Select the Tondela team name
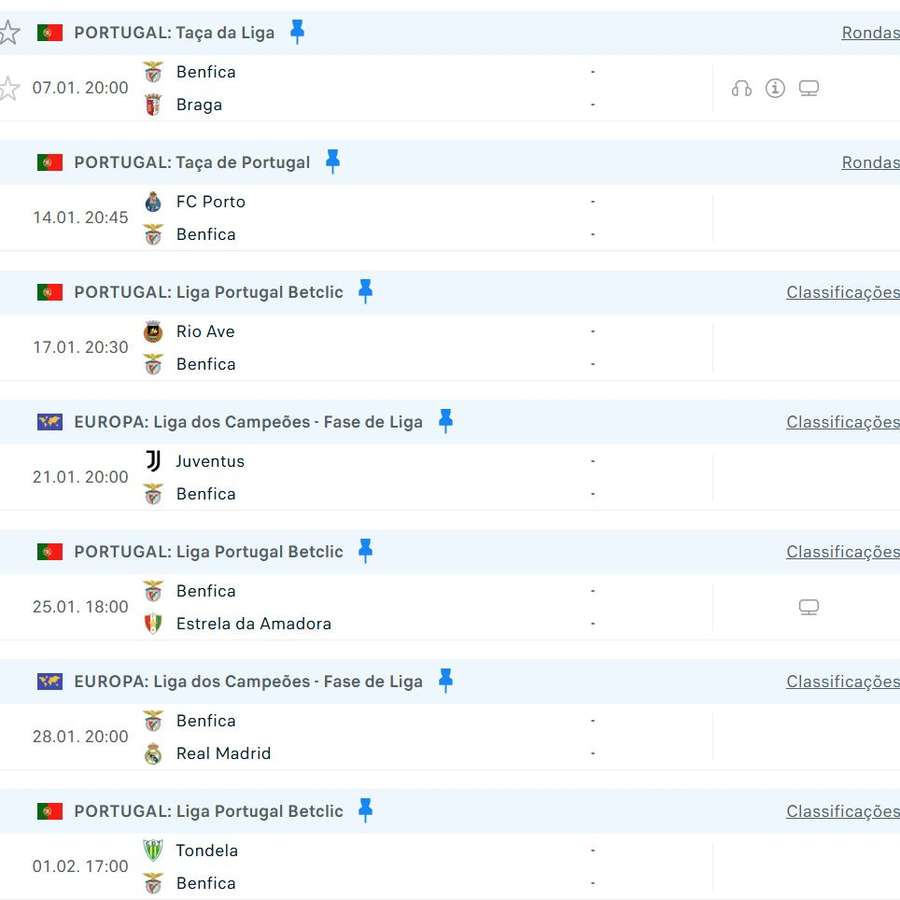Screen dimensions: 900x900 click(207, 850)
